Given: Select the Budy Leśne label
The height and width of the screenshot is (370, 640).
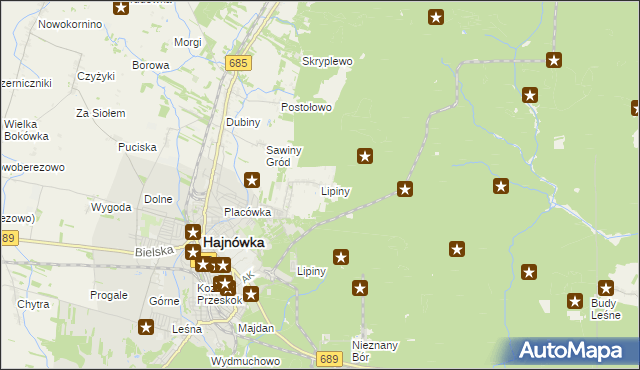Looking at the screenshot, I should 606,309.
